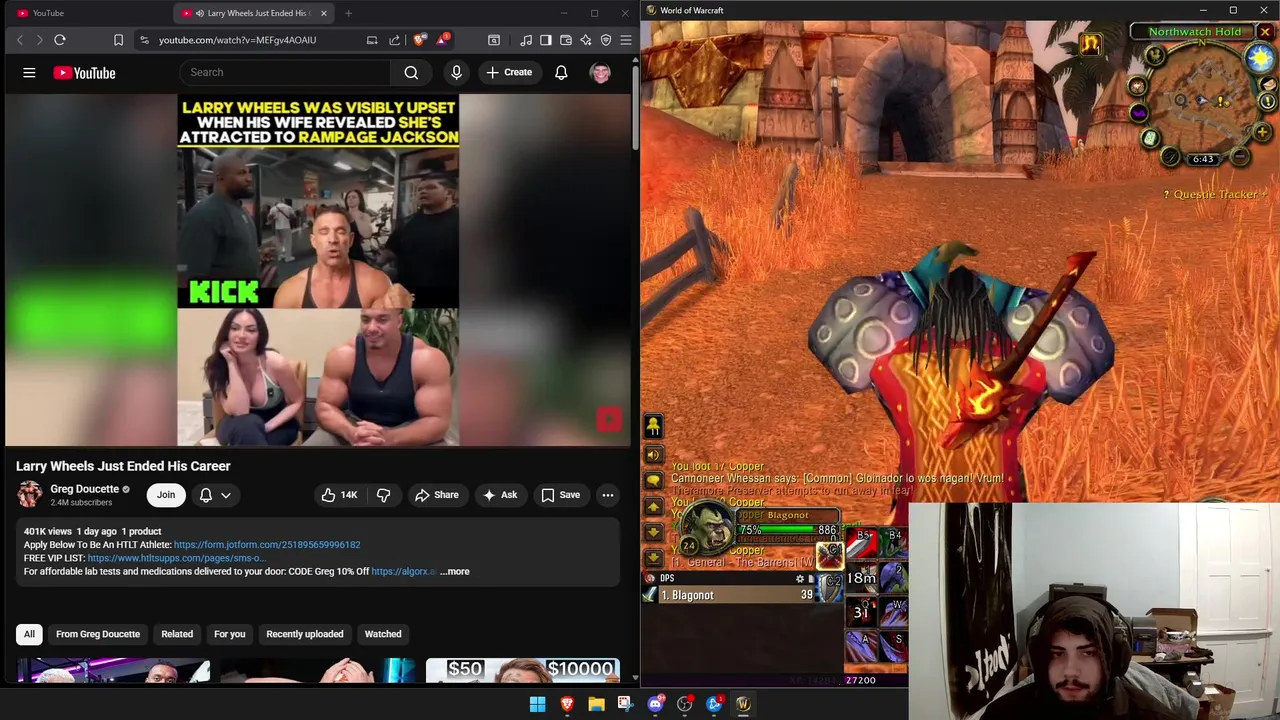Toggle the browser sidebar panel
The height and width of the screenshot is (720, 1280).
tap(545, 40)
